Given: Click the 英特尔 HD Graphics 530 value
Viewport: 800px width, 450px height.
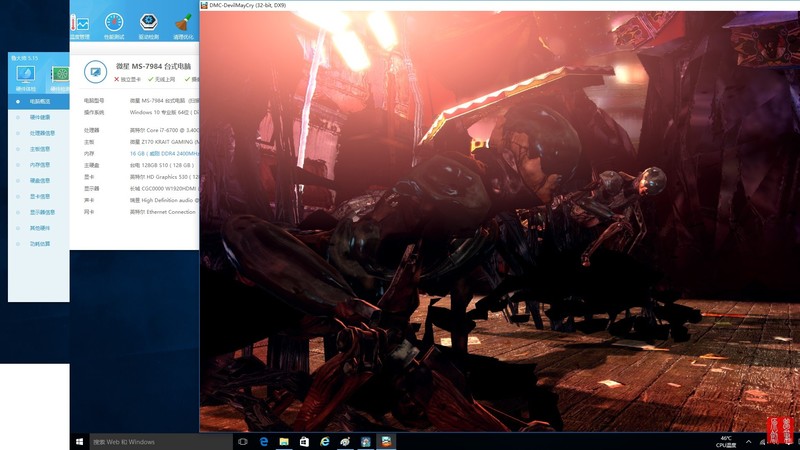Looking at the screenshot, I should click(x=164, y=177).
